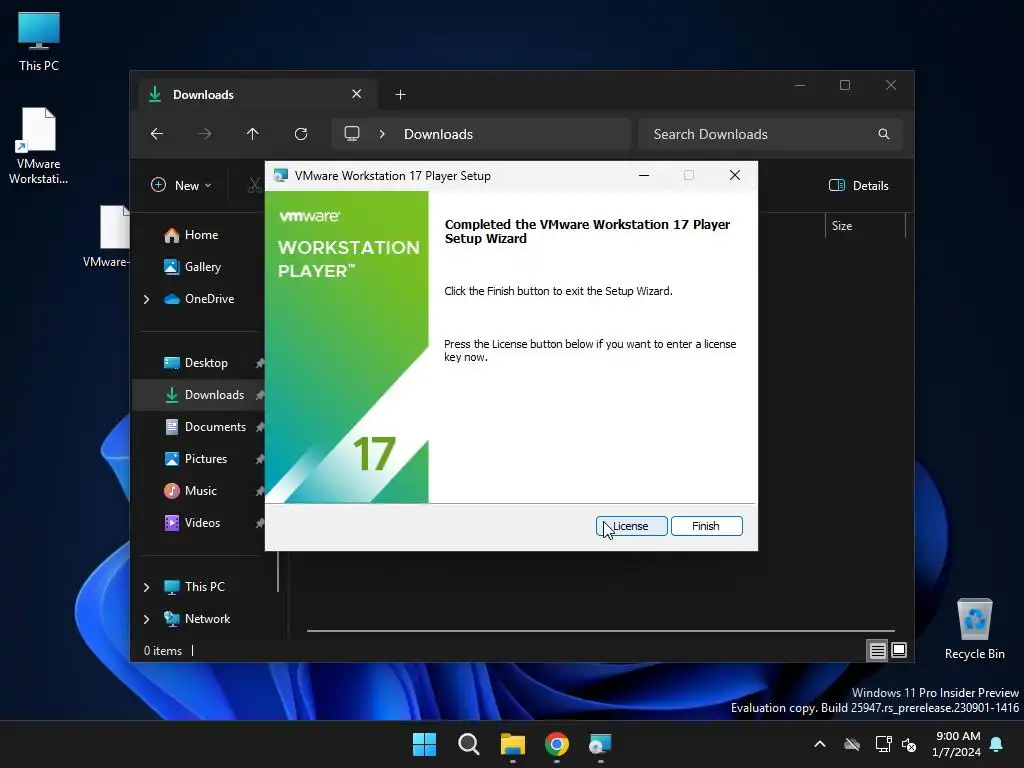The width and height of the screenshot is (1024, 768).
Task: Select This PC in navigation pane
Action: (x=204, y=586)
